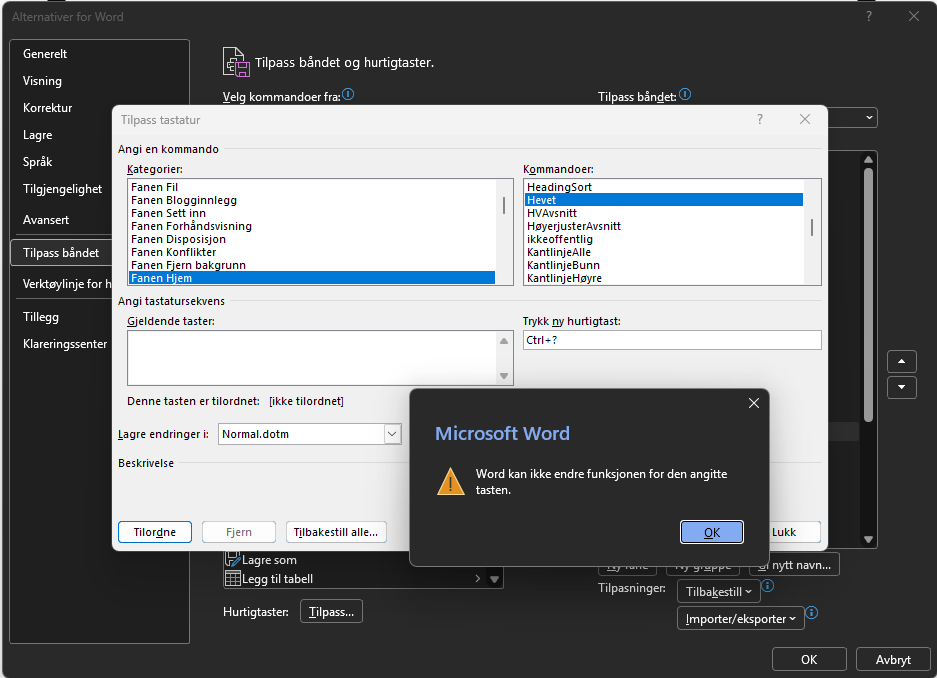Select KantlinjeBunn command
This screenshot has height=678, width=937.
663,265
